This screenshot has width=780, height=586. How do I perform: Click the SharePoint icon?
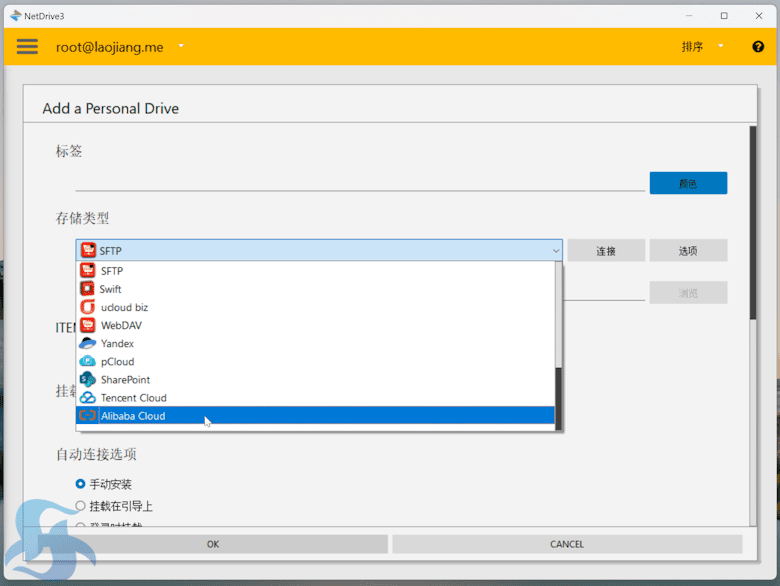pos(88,379)
